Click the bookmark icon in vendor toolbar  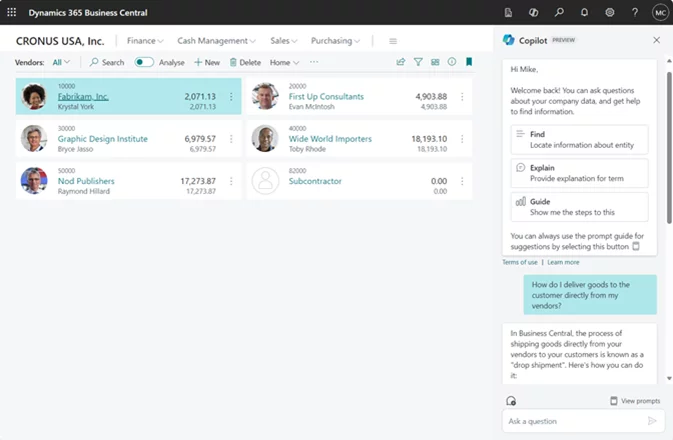[469, 62]
